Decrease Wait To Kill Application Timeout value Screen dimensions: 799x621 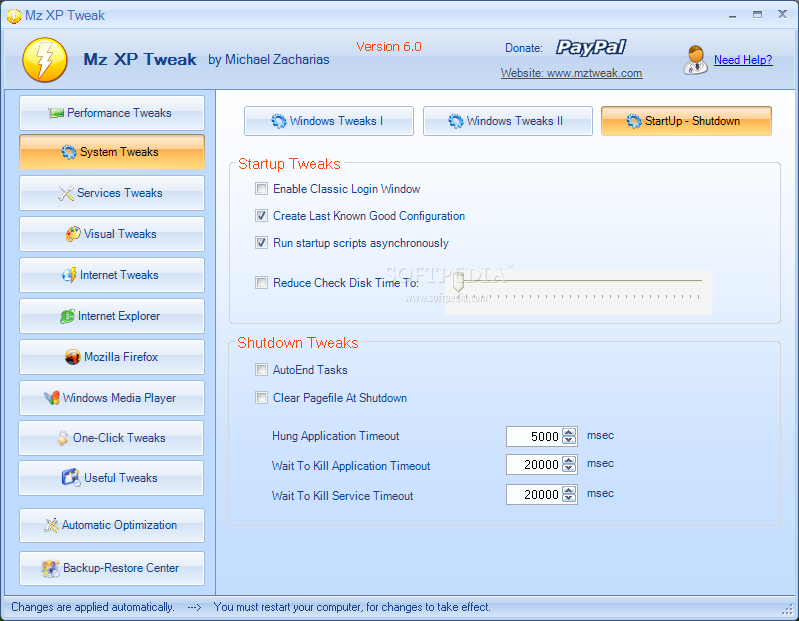[569, 468]
